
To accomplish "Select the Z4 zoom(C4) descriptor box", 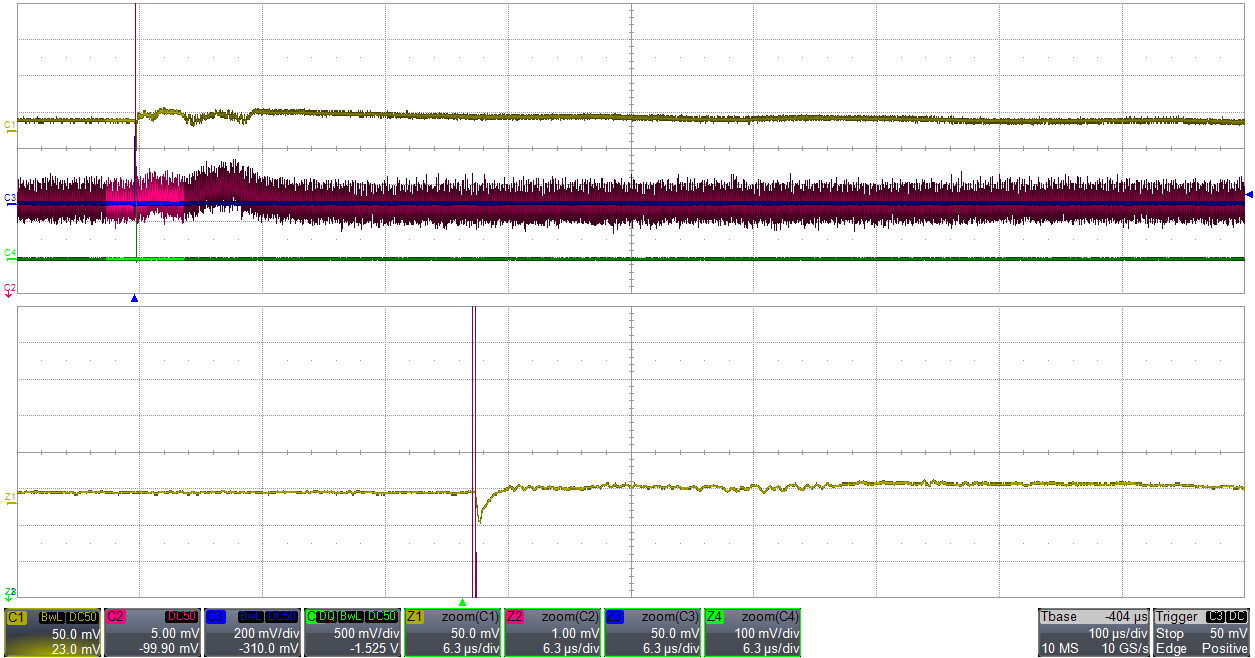I will [752, 632].
